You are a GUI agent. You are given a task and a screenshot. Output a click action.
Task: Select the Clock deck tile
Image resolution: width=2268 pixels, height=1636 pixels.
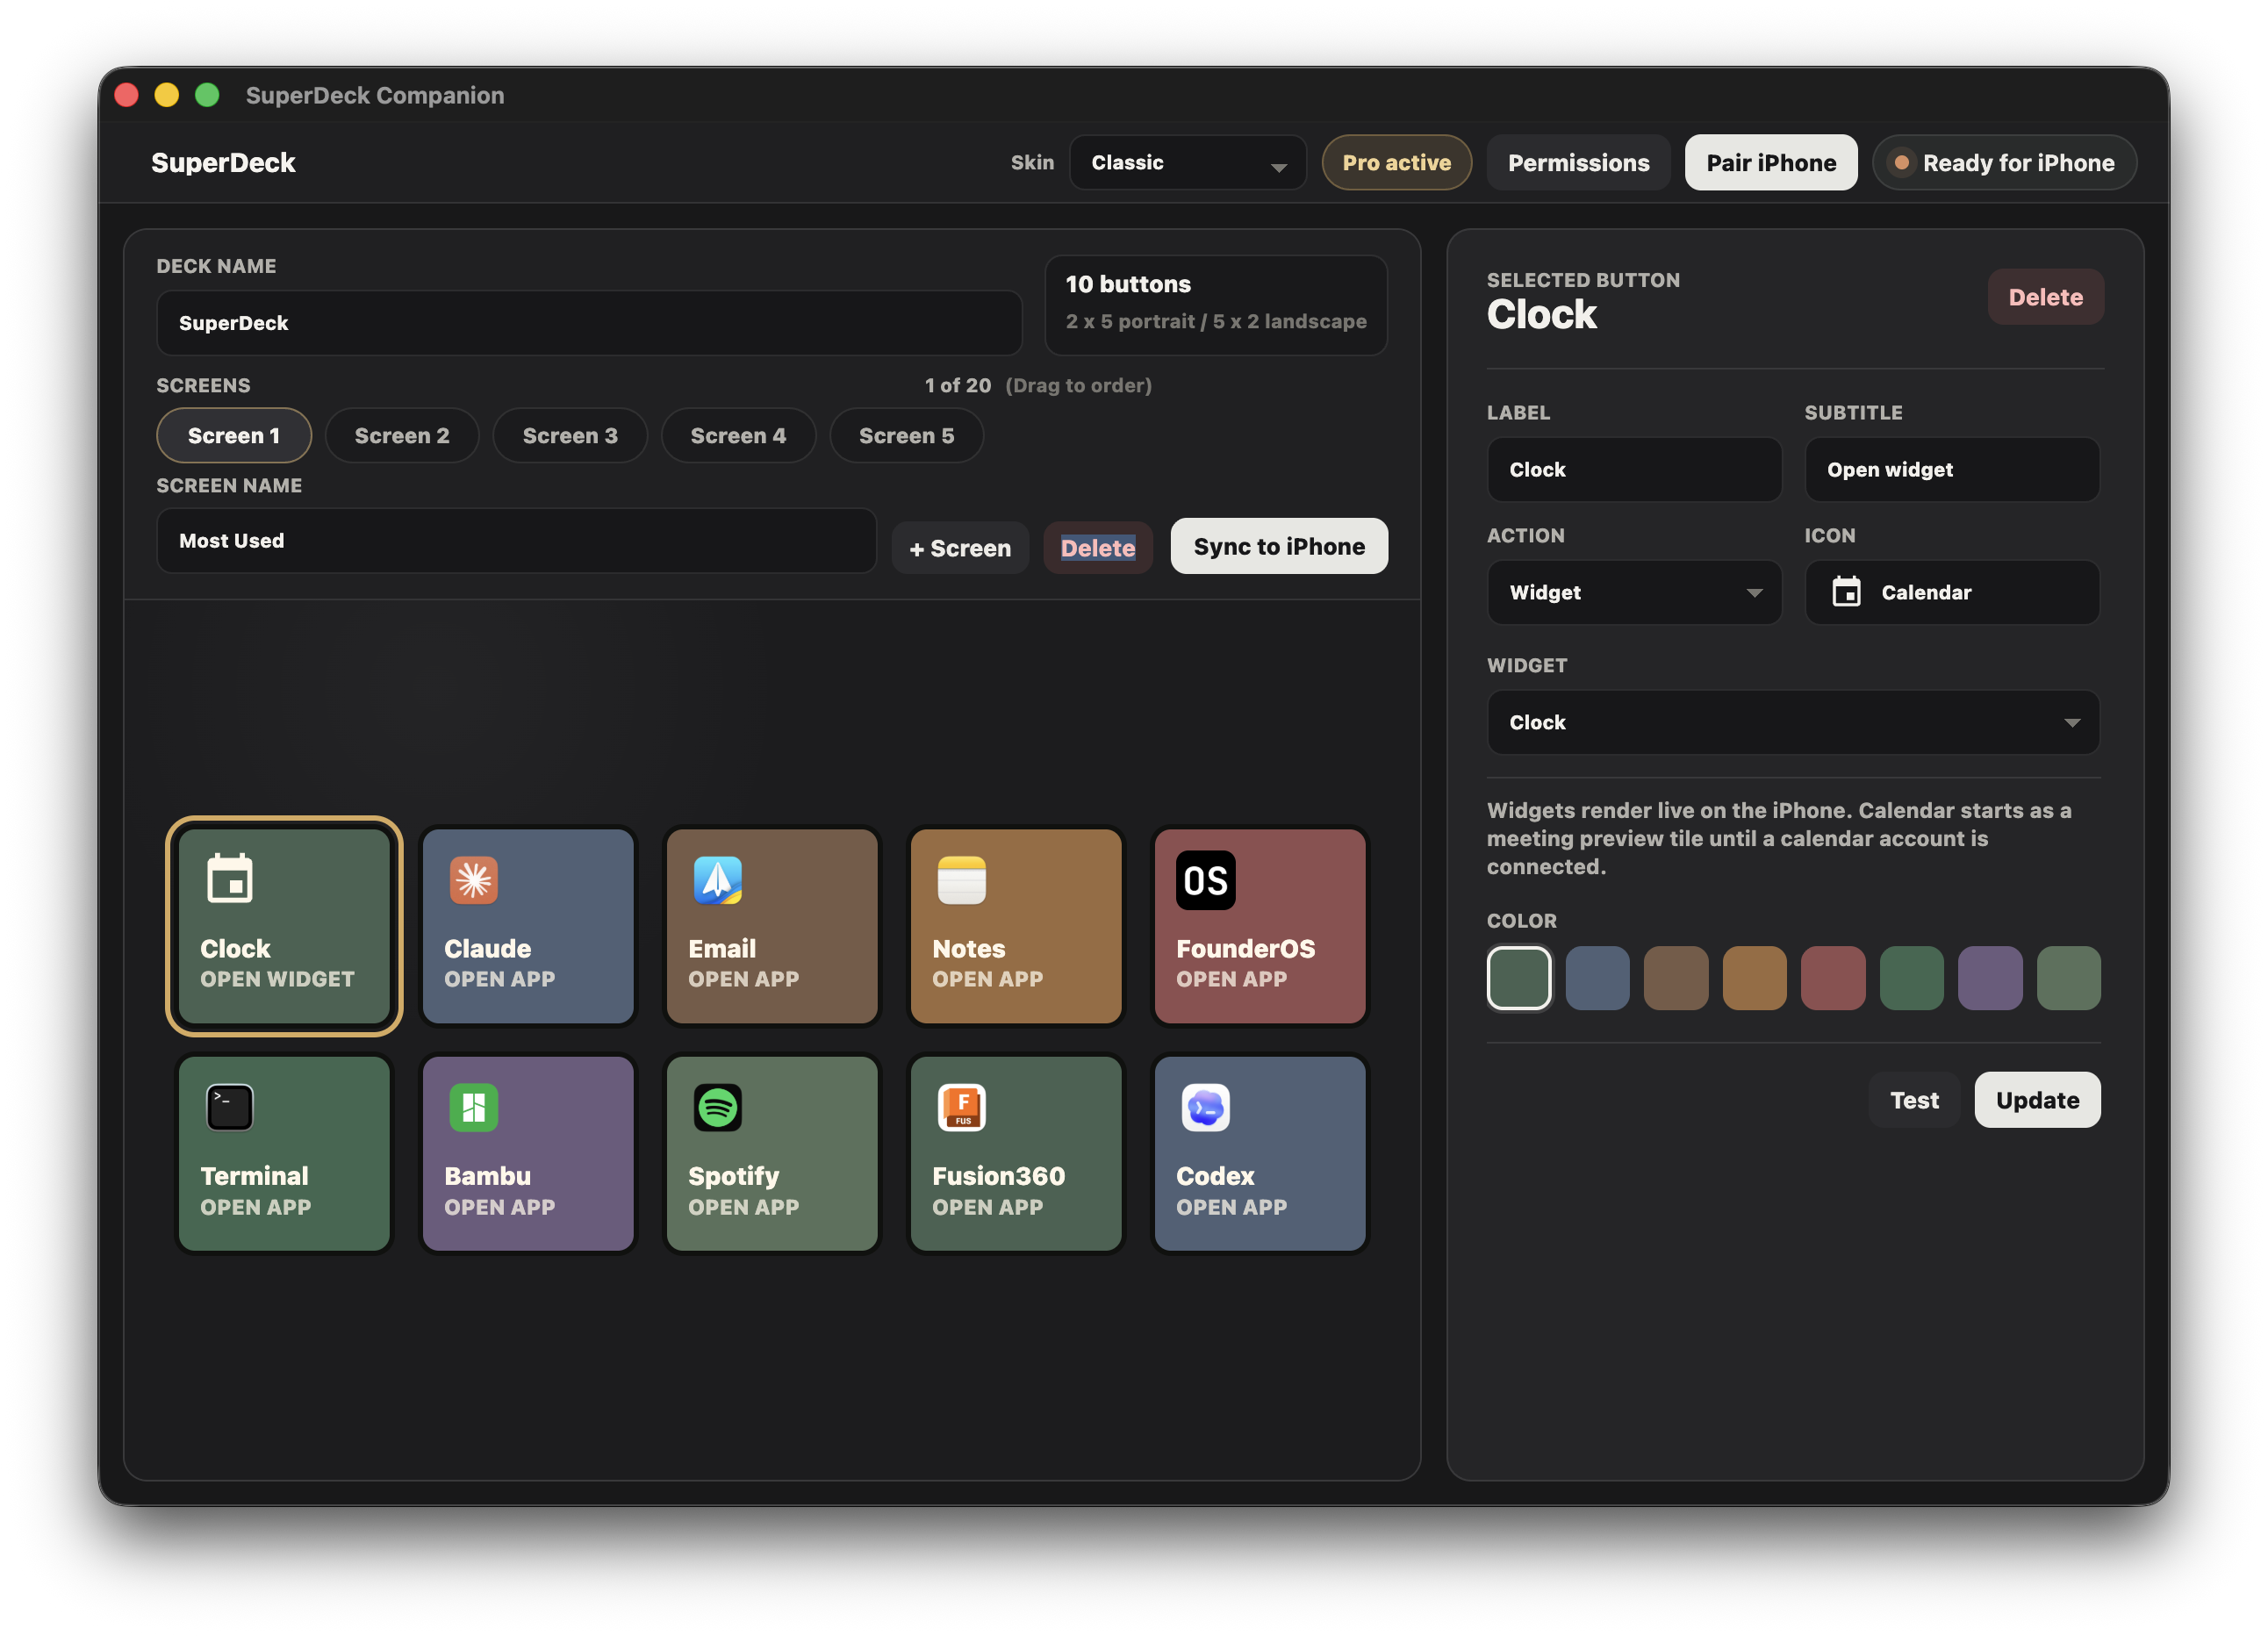pyautogui.click(x=284, y=926)
